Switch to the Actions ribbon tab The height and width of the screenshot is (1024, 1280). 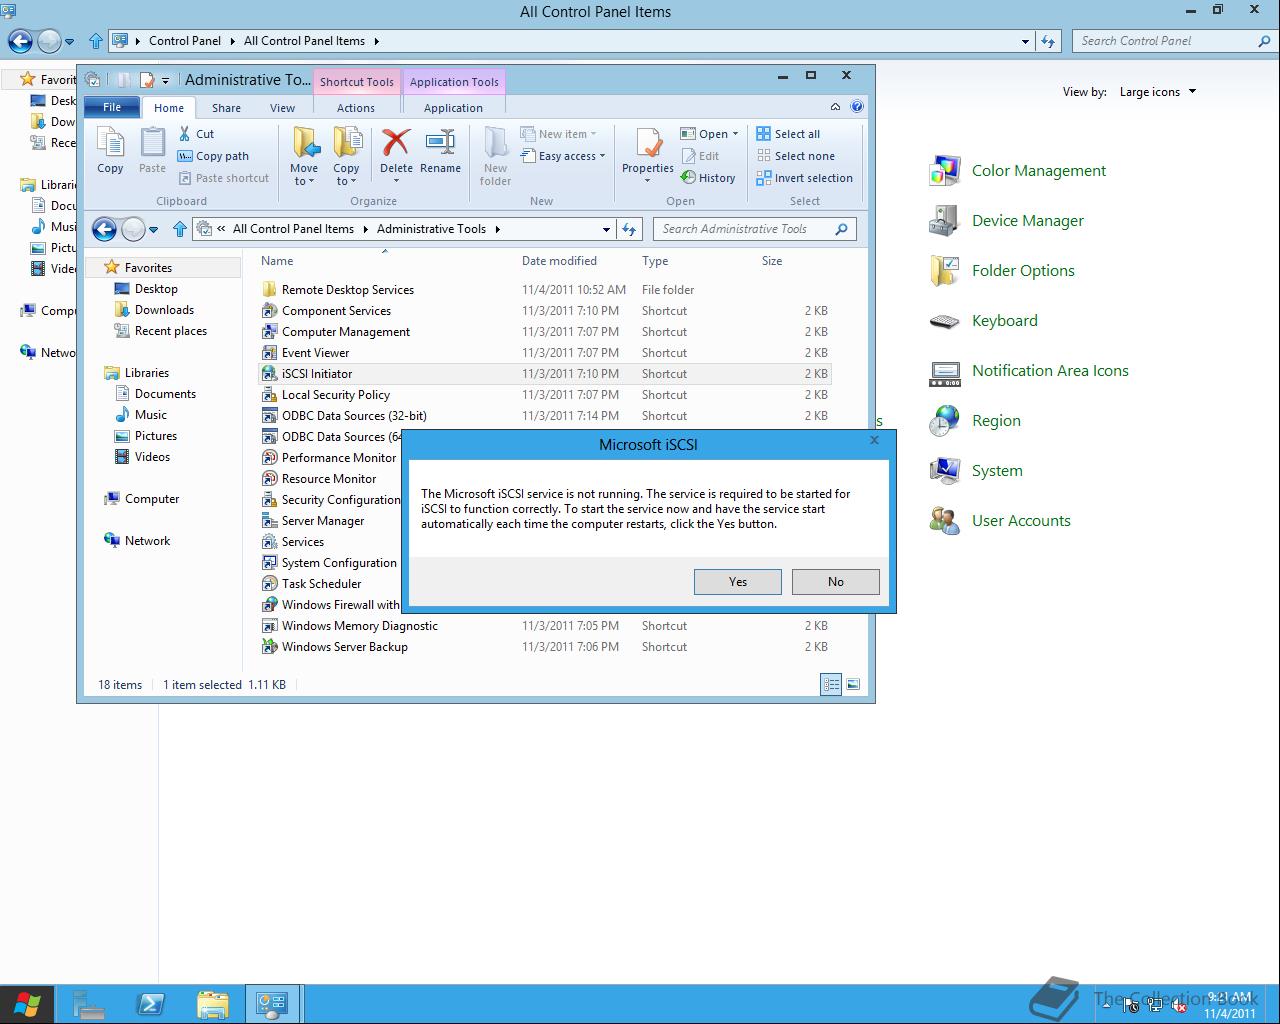tap(356, 108)
